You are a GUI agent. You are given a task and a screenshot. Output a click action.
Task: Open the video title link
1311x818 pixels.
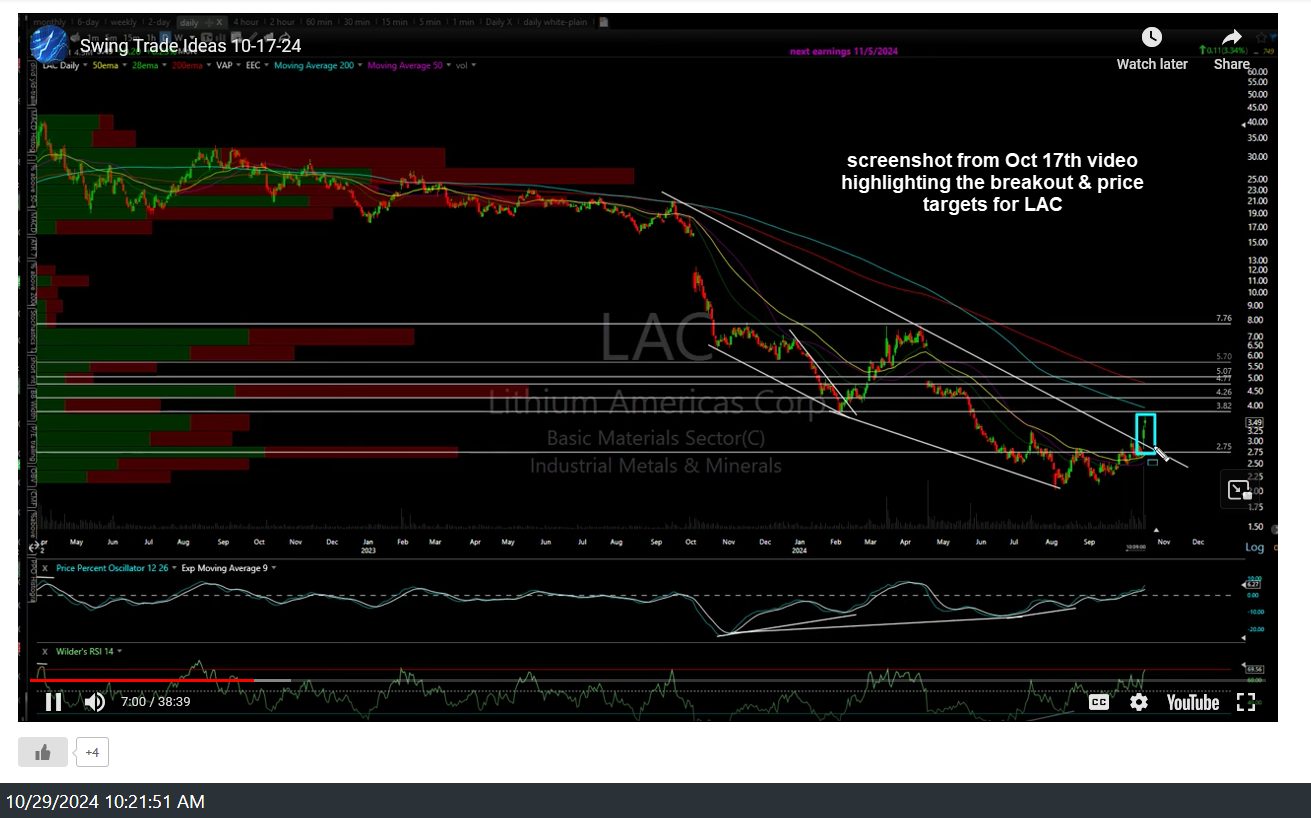pyautogui.click(x=190, y=46)
